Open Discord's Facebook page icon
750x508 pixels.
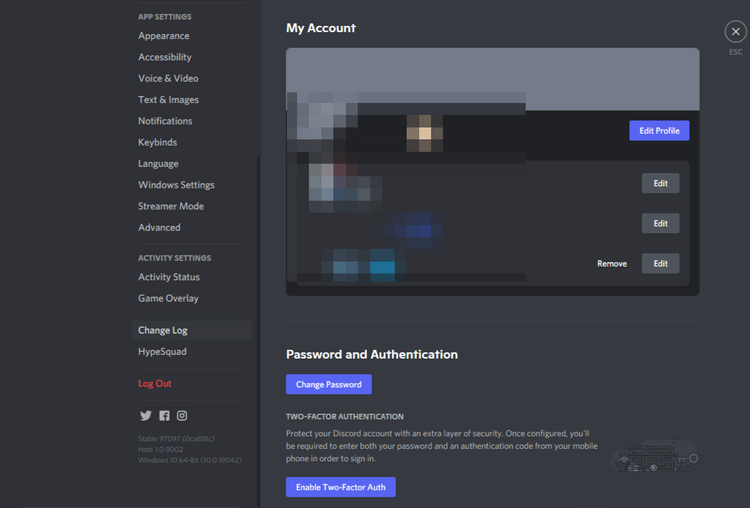coord(164,416)
